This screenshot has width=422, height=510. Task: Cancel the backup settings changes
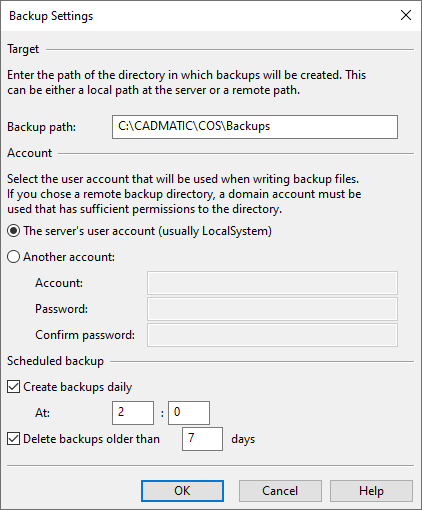pos(280,491)
